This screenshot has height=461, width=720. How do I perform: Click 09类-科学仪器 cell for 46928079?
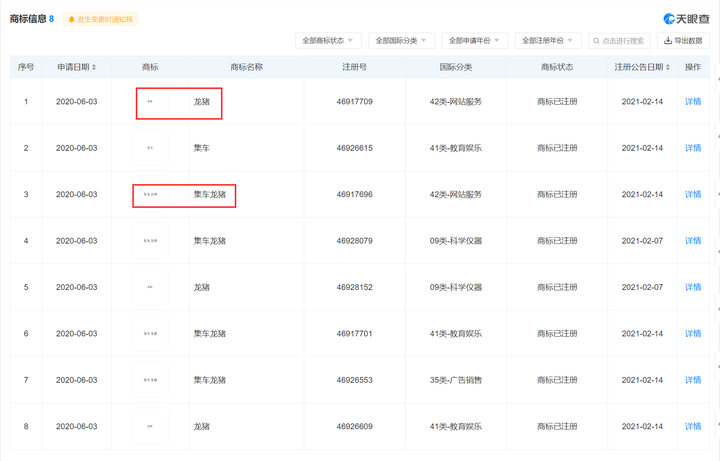tap(456, 241)
